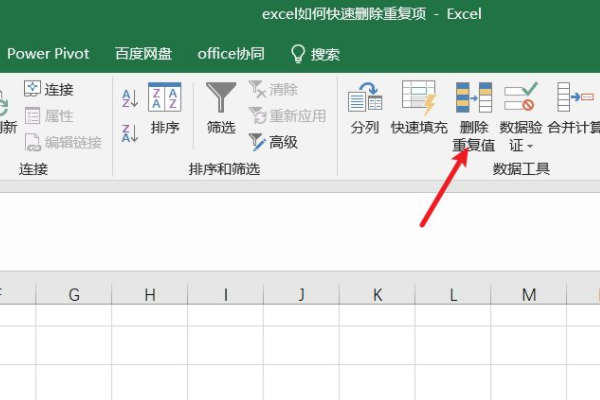Open the 排序 custom sort dialog
Screen dimensions: 600x400
[x=165, y=108]
